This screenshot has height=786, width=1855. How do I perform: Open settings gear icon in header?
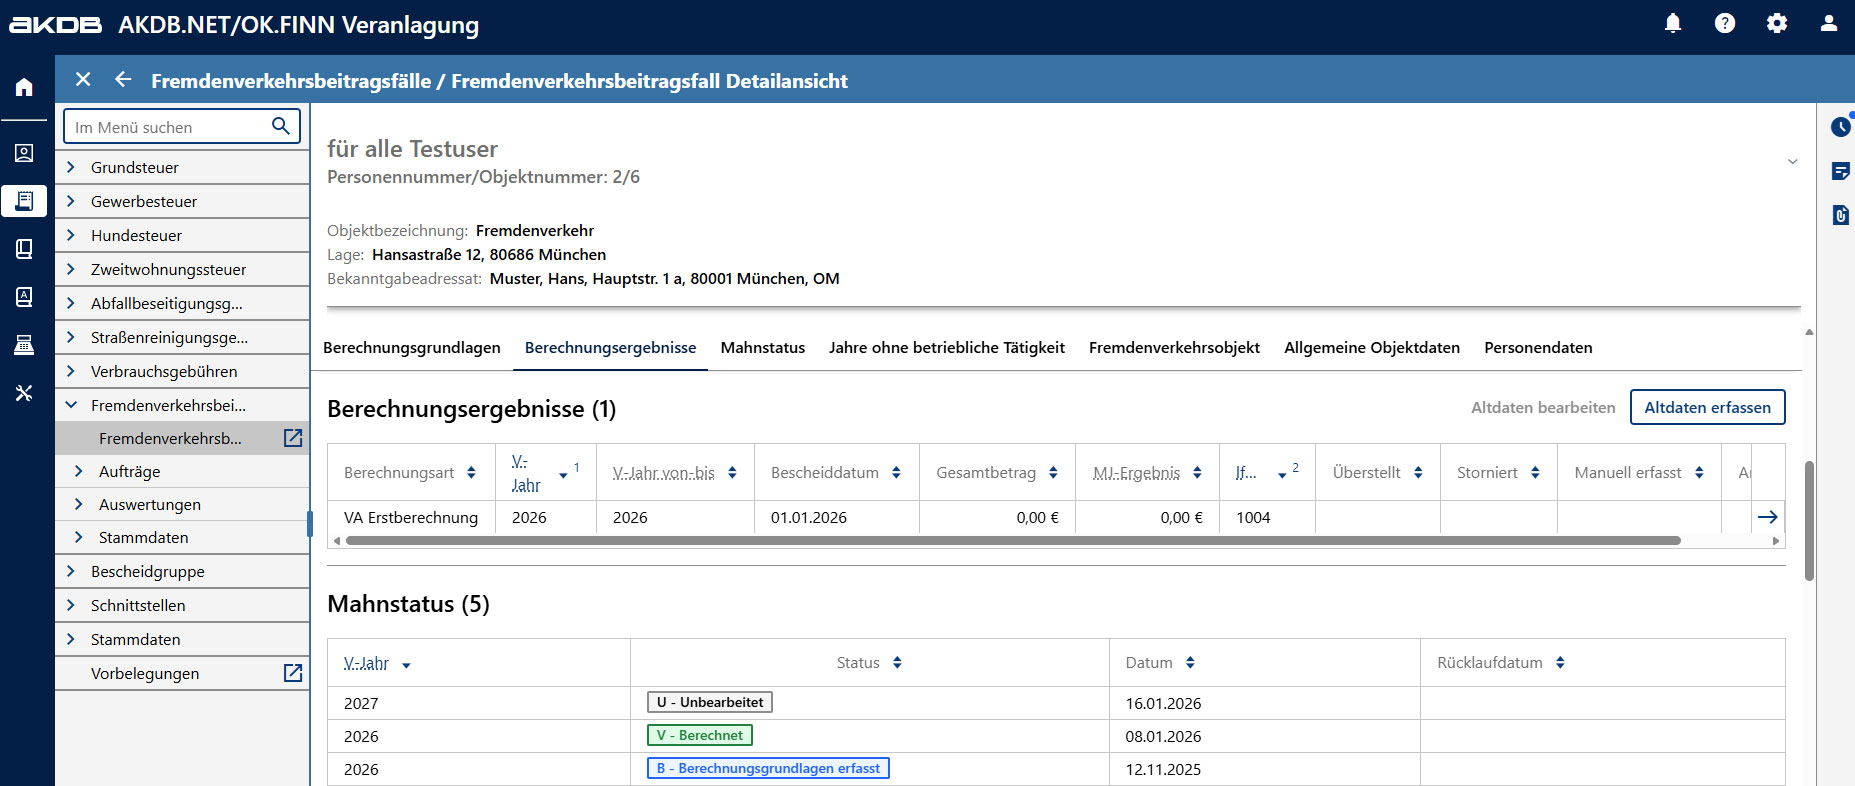pos(1776,23)
